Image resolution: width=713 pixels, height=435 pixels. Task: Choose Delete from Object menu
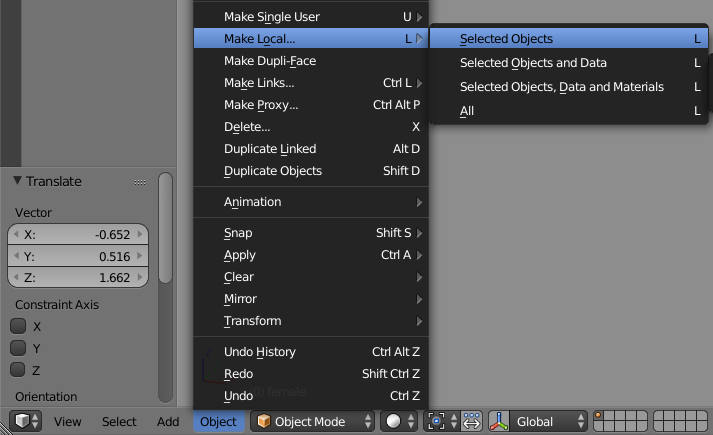311,126
